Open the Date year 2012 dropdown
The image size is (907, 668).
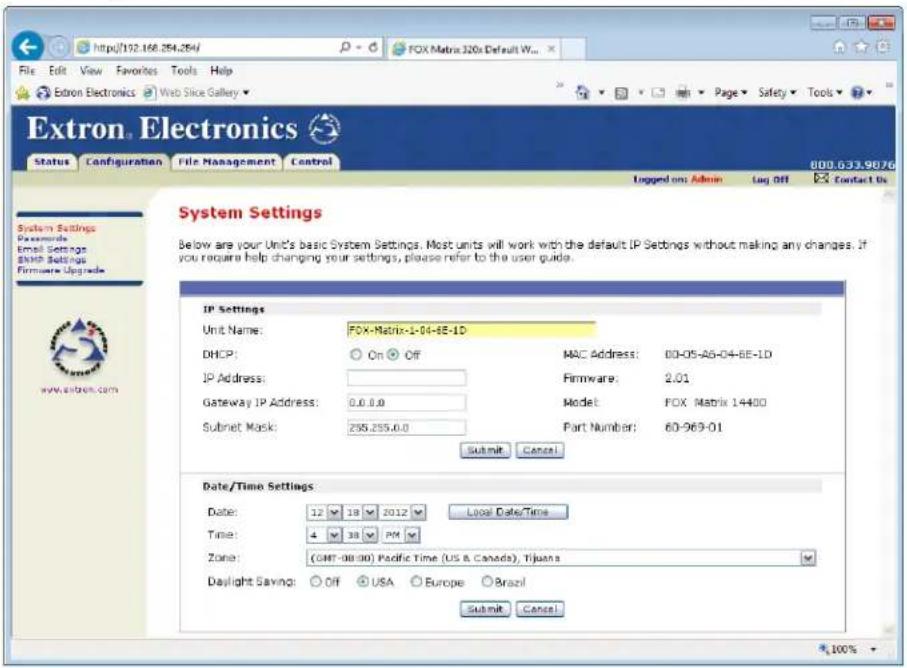tap(418, 512)
